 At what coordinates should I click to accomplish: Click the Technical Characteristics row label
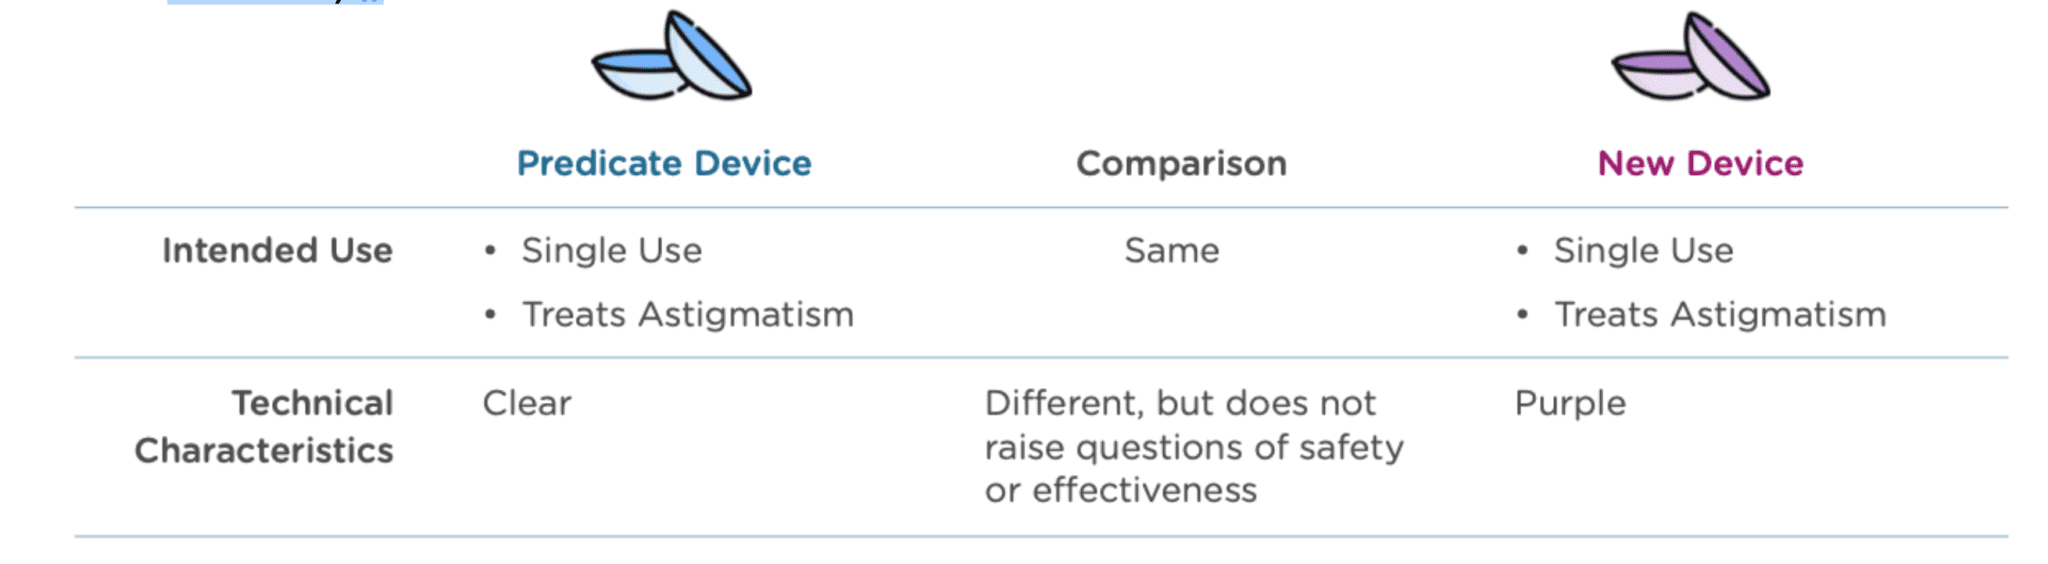(x=264, y=427)
